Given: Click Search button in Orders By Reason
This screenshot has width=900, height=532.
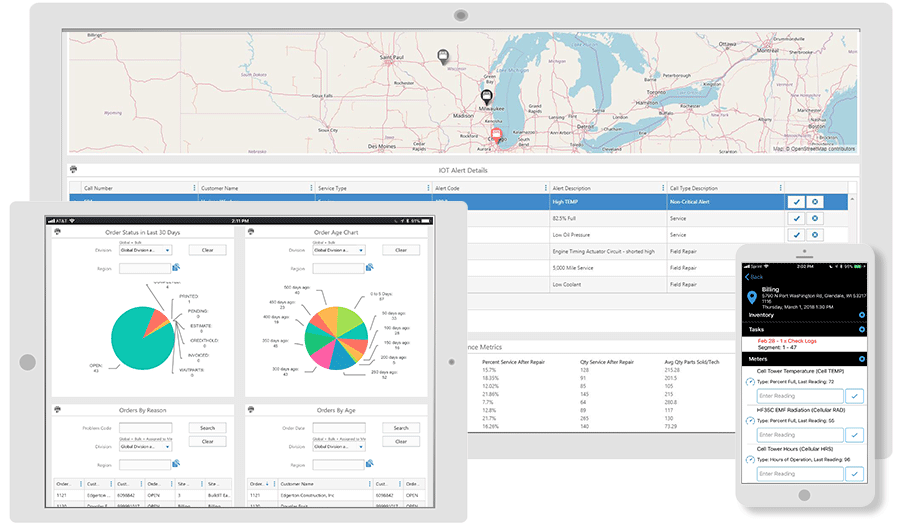Looking at the screenshot, I should coord(207,428).
